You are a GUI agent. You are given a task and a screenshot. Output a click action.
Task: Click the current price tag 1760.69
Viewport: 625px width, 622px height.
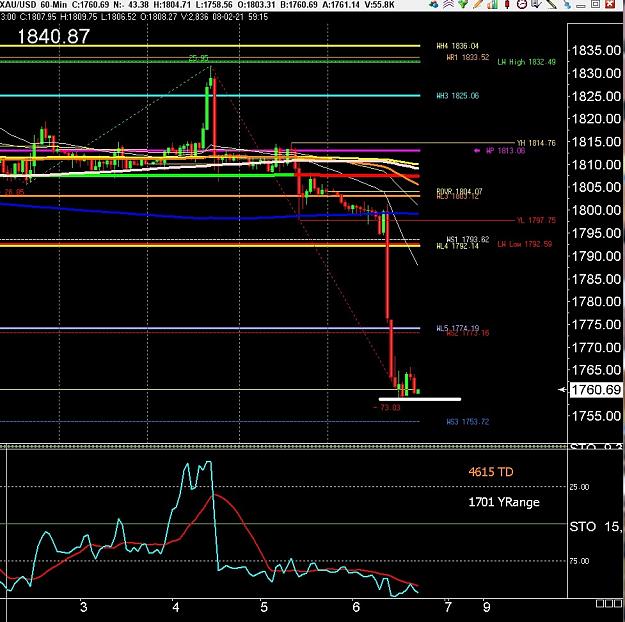(596, 390)
